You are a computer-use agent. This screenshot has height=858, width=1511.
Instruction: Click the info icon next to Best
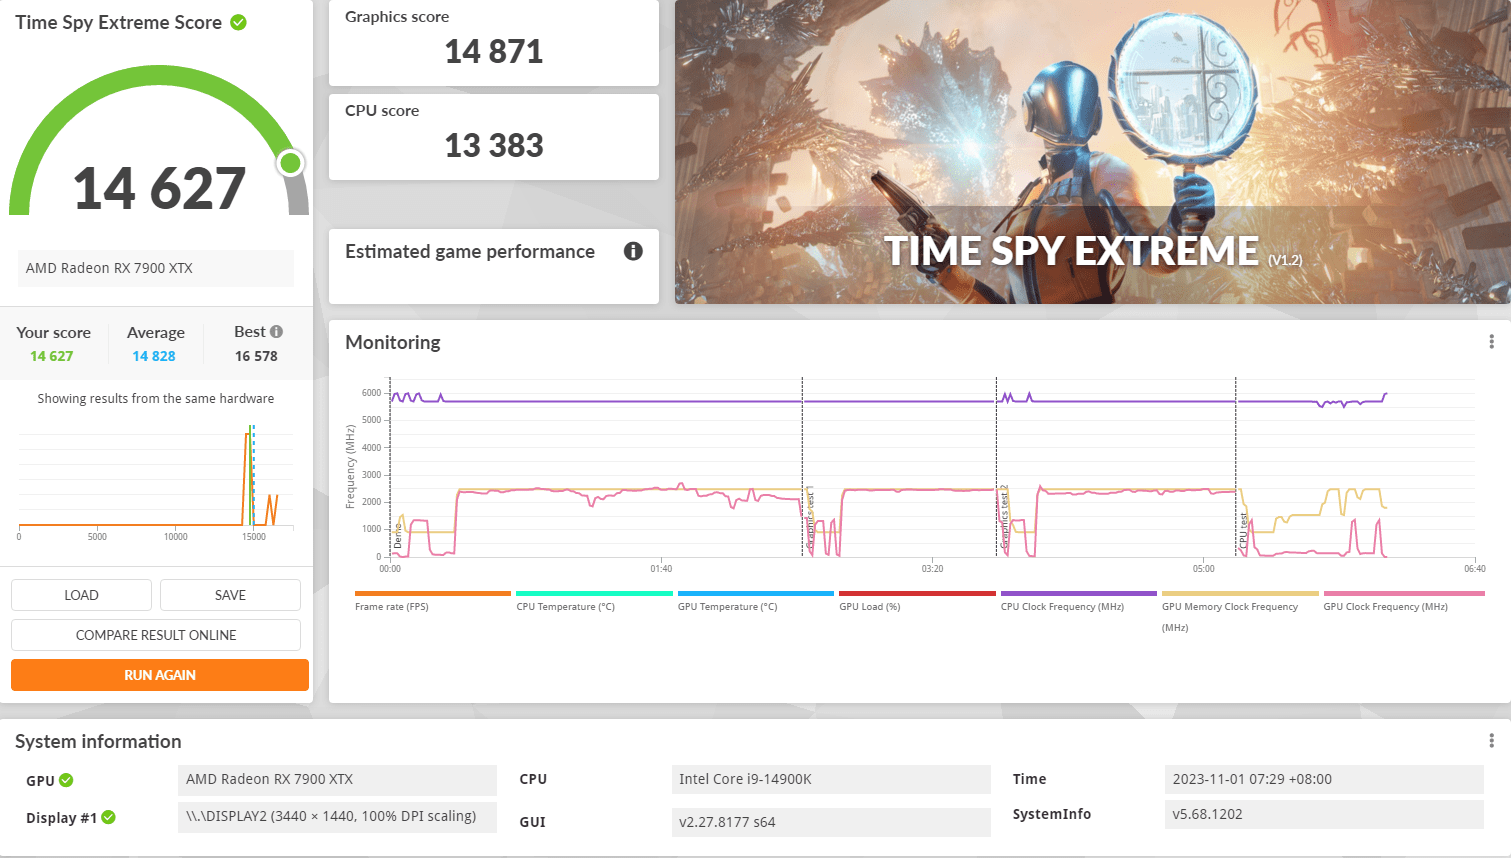click(276, 332)
